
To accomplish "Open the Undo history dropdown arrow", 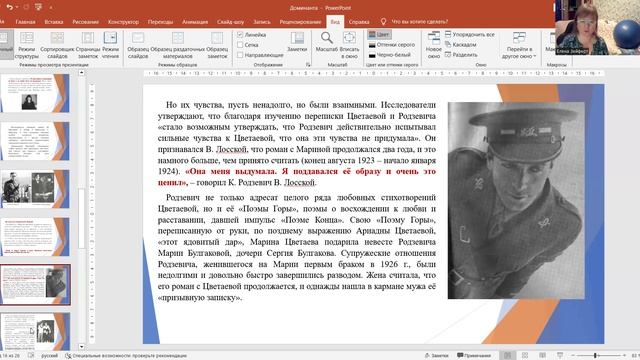I will [x=16, y=7].
